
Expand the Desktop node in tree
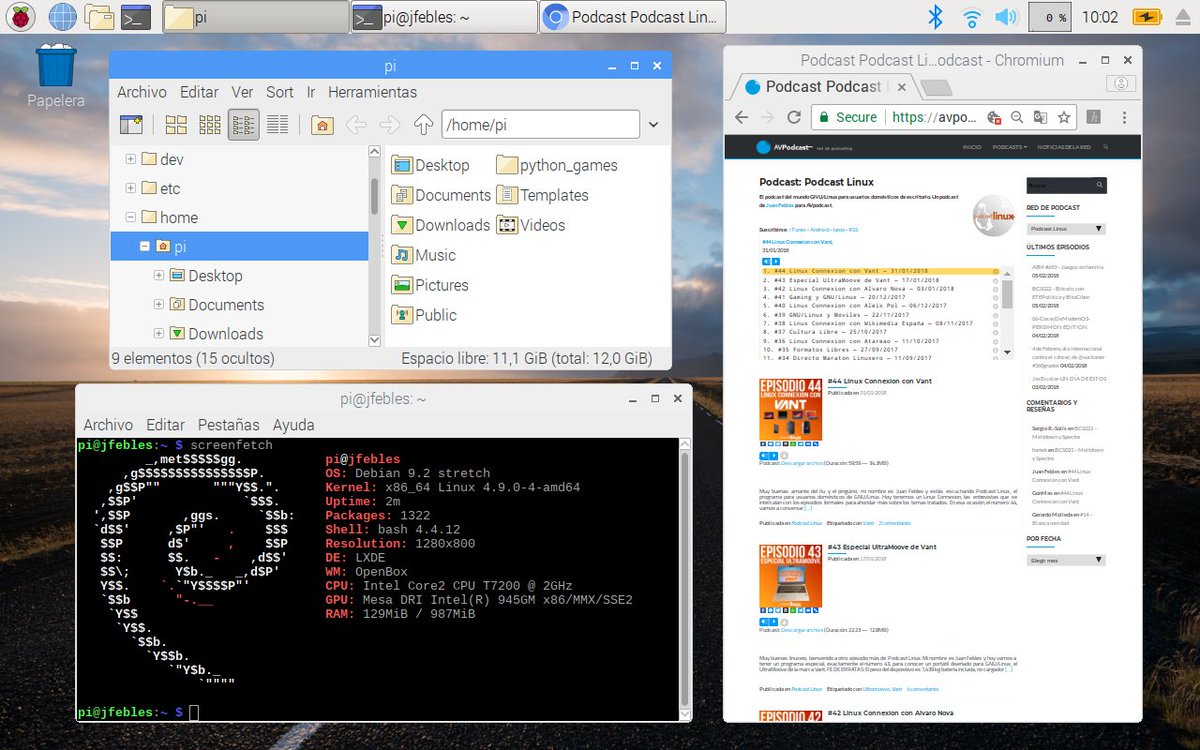click(x=159, y=275)
